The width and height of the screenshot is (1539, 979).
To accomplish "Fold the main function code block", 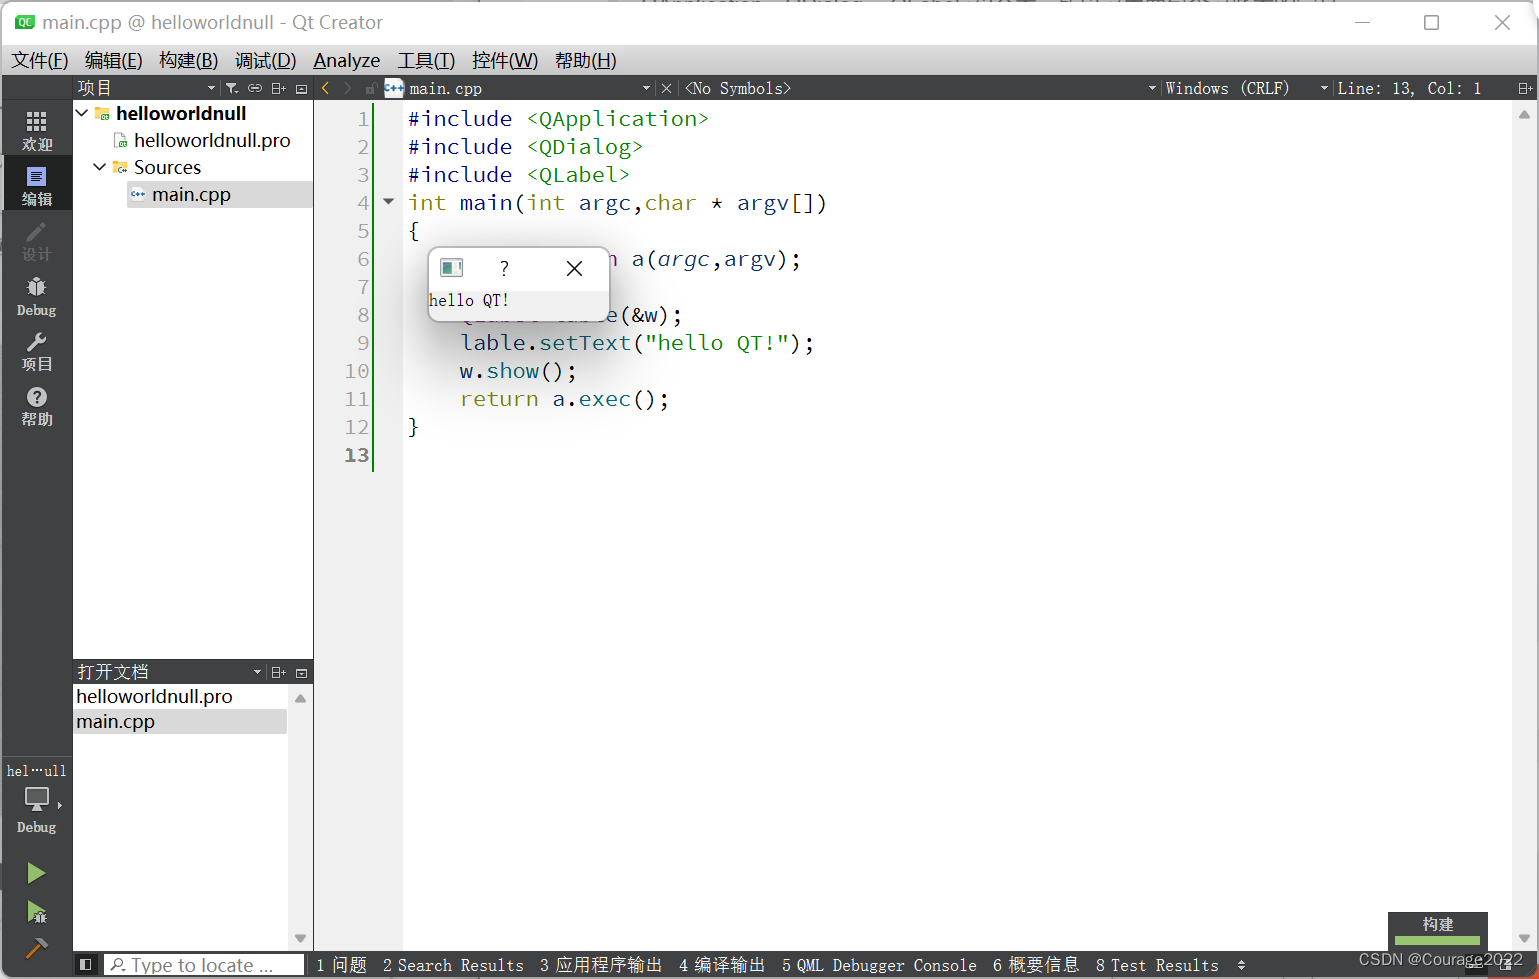I will pyautogui.click(x=388, y=202).
